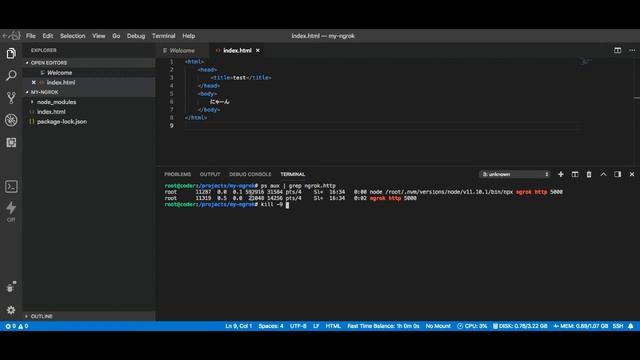
Task: Change indentation via Spaces: 4
Action: click(271, 326)
